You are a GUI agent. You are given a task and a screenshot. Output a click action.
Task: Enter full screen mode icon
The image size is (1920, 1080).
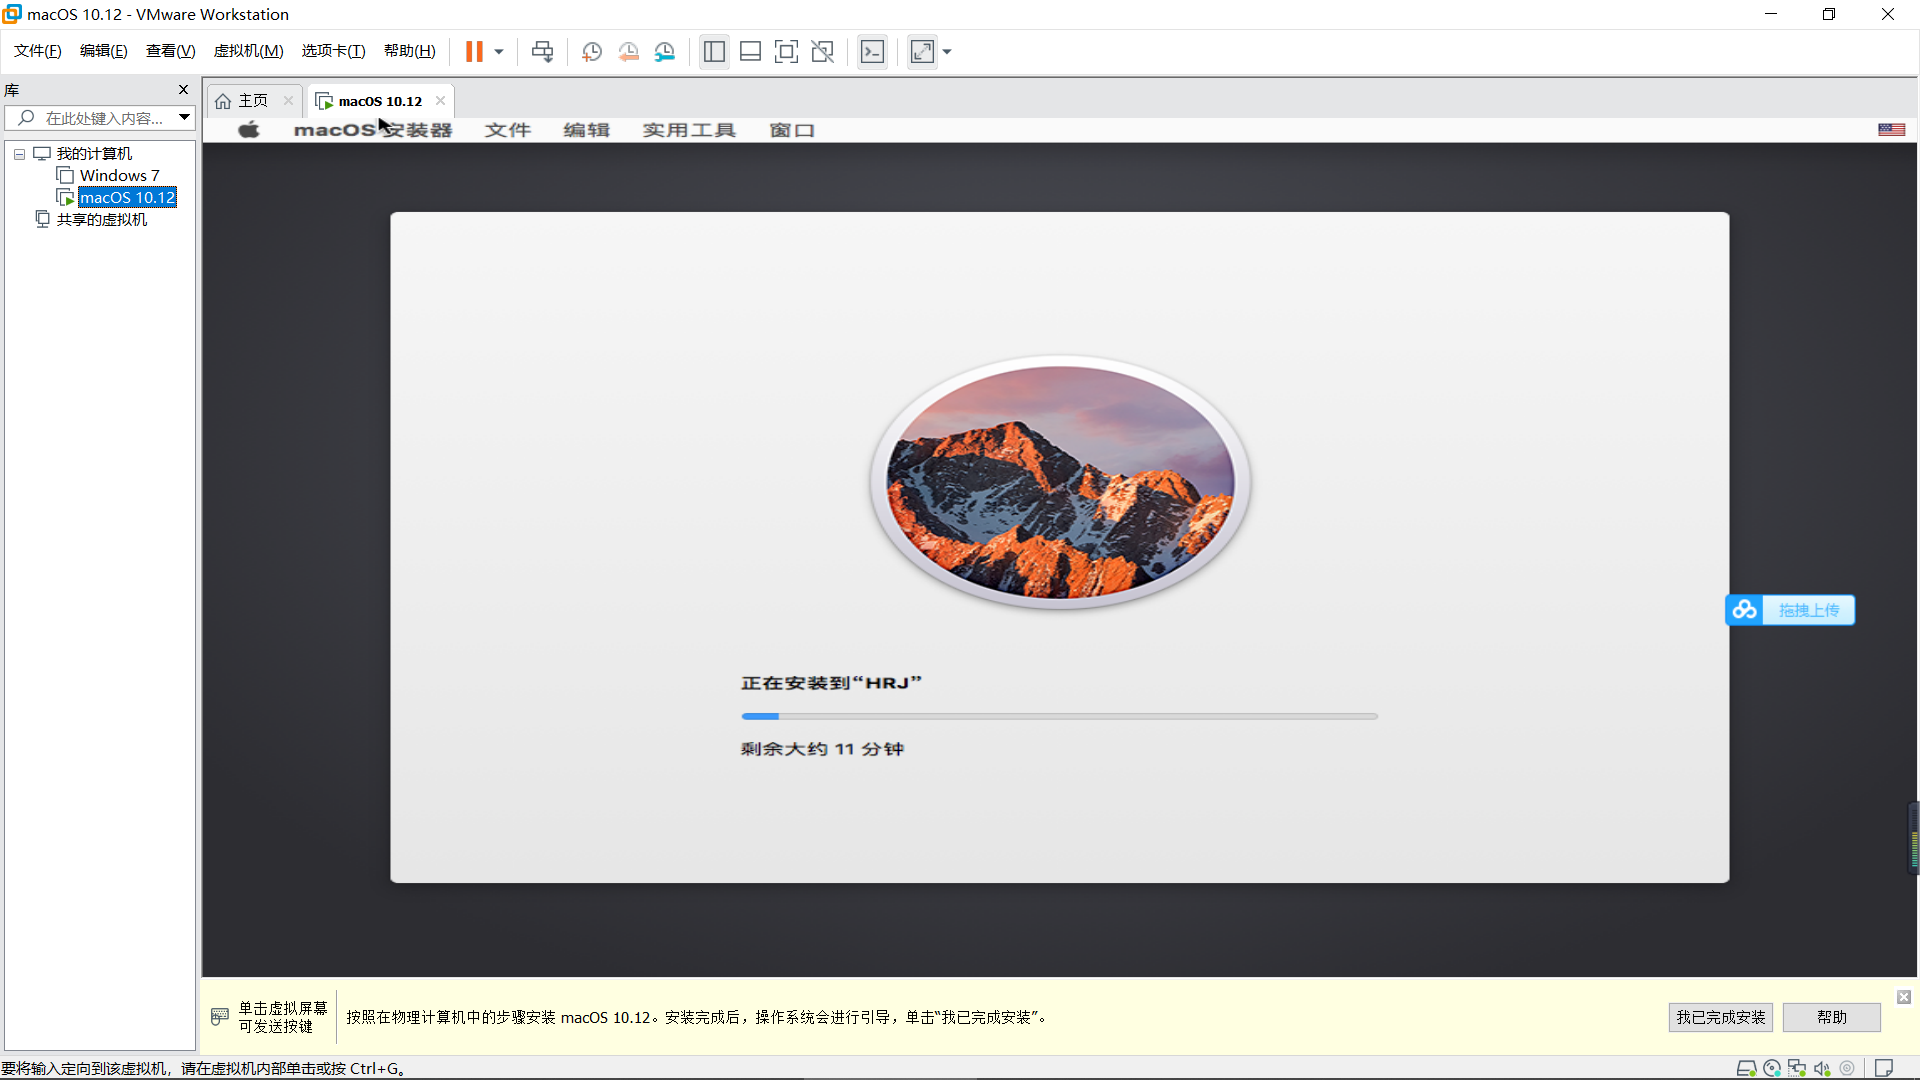786,52
